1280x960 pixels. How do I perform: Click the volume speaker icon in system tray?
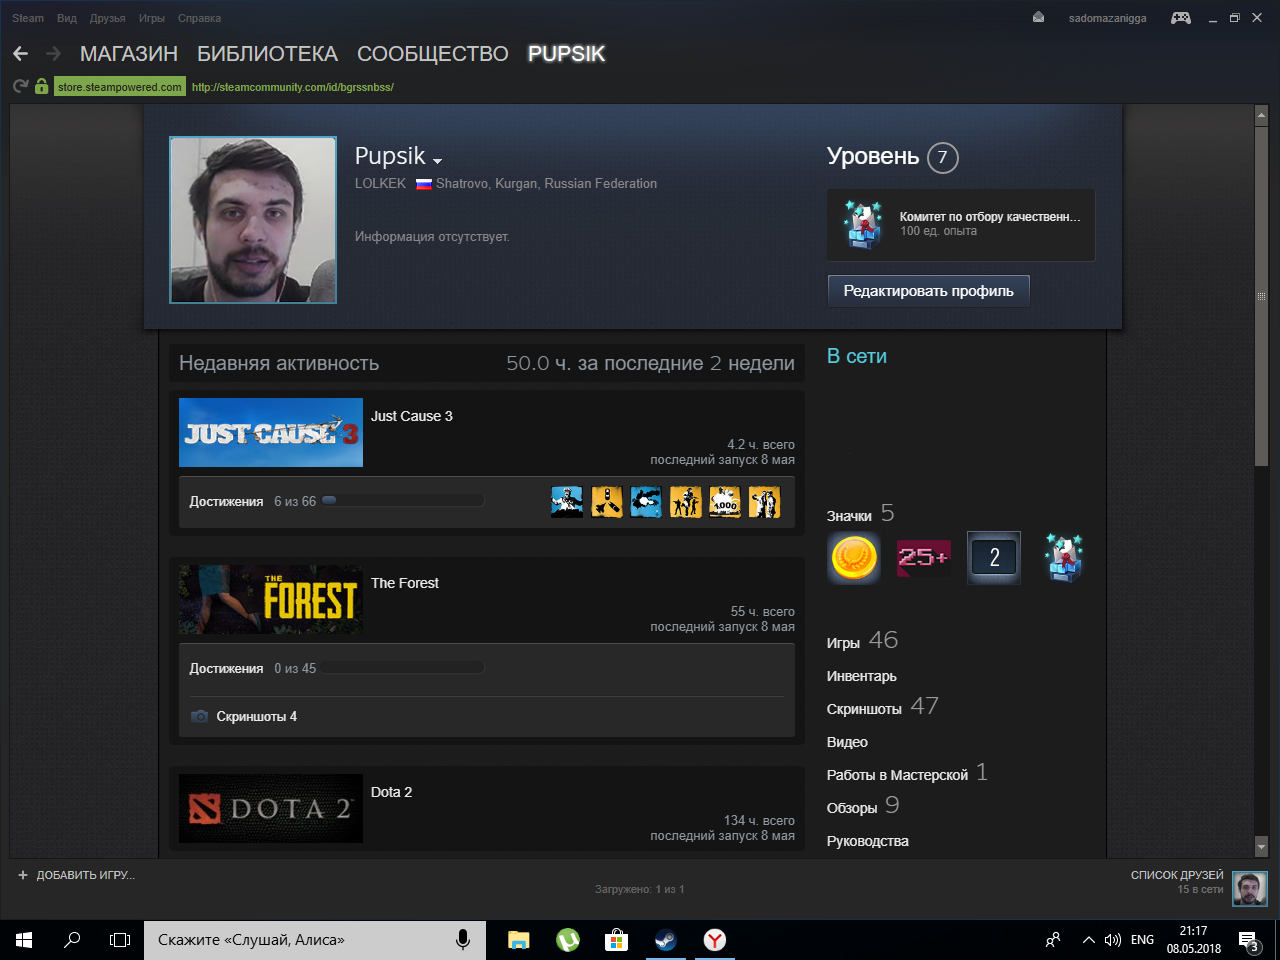click(1113, 940)
